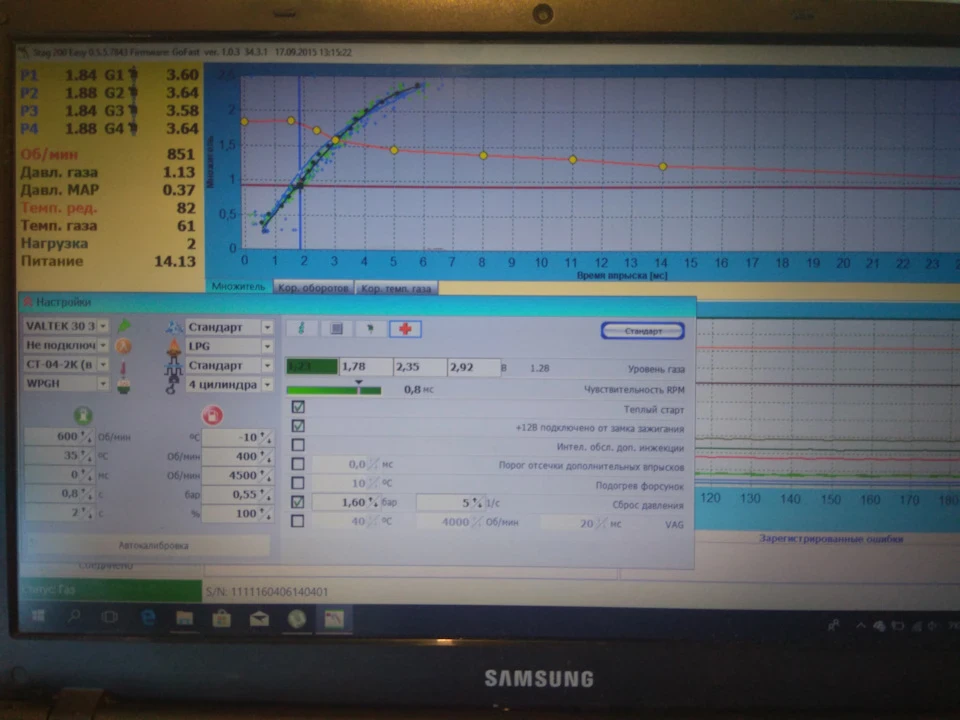Enable 'Подогрев форсунок' checkbox

[x=298, y=483]
